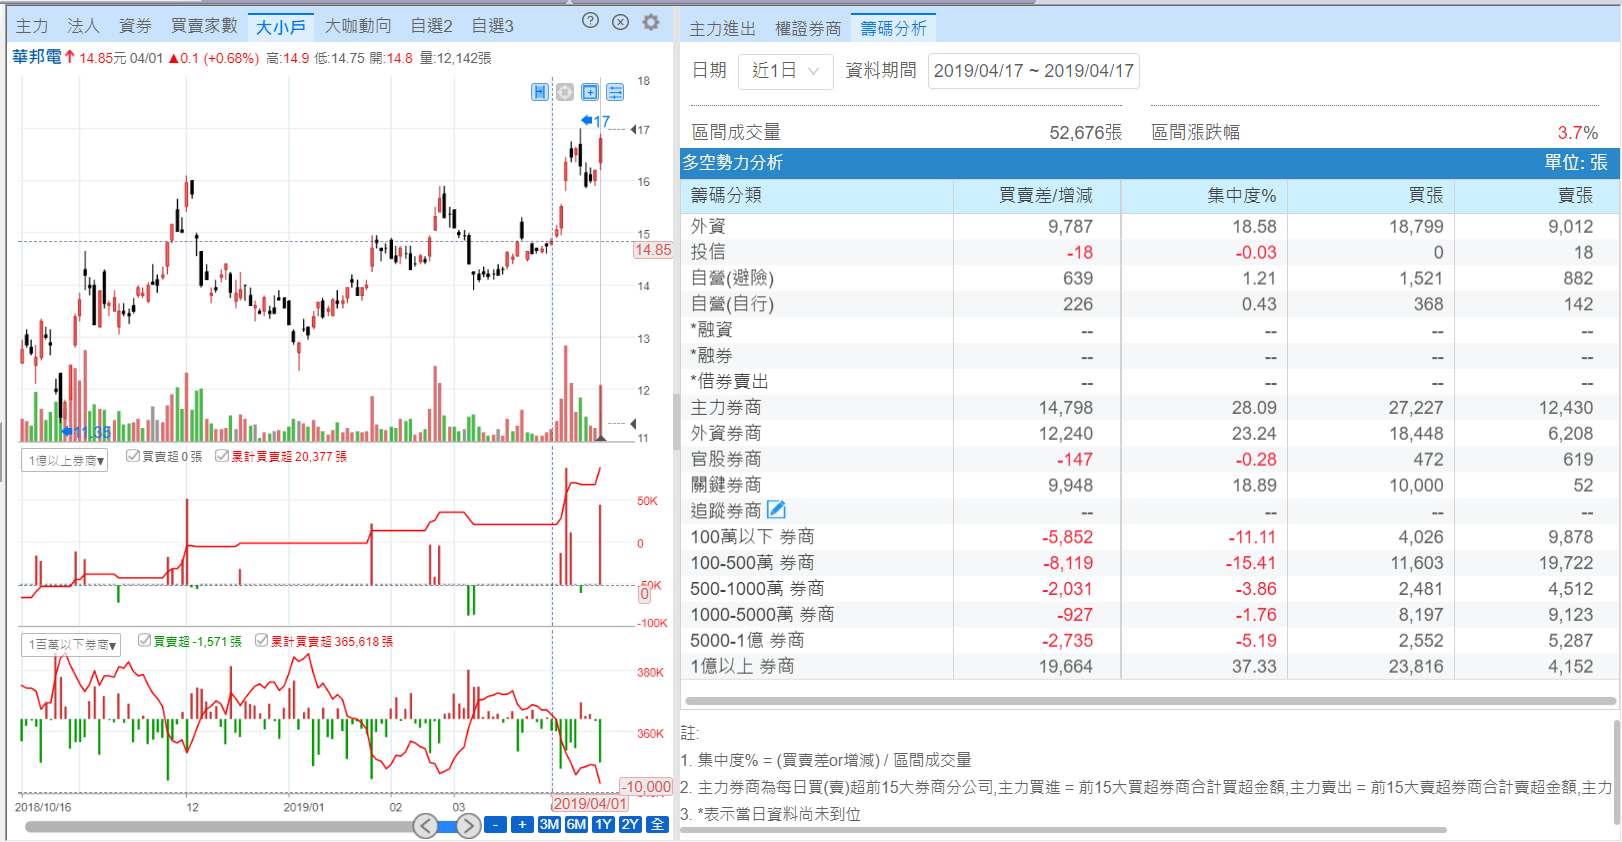Click the 資料期間 date range field

point(1033,71)
